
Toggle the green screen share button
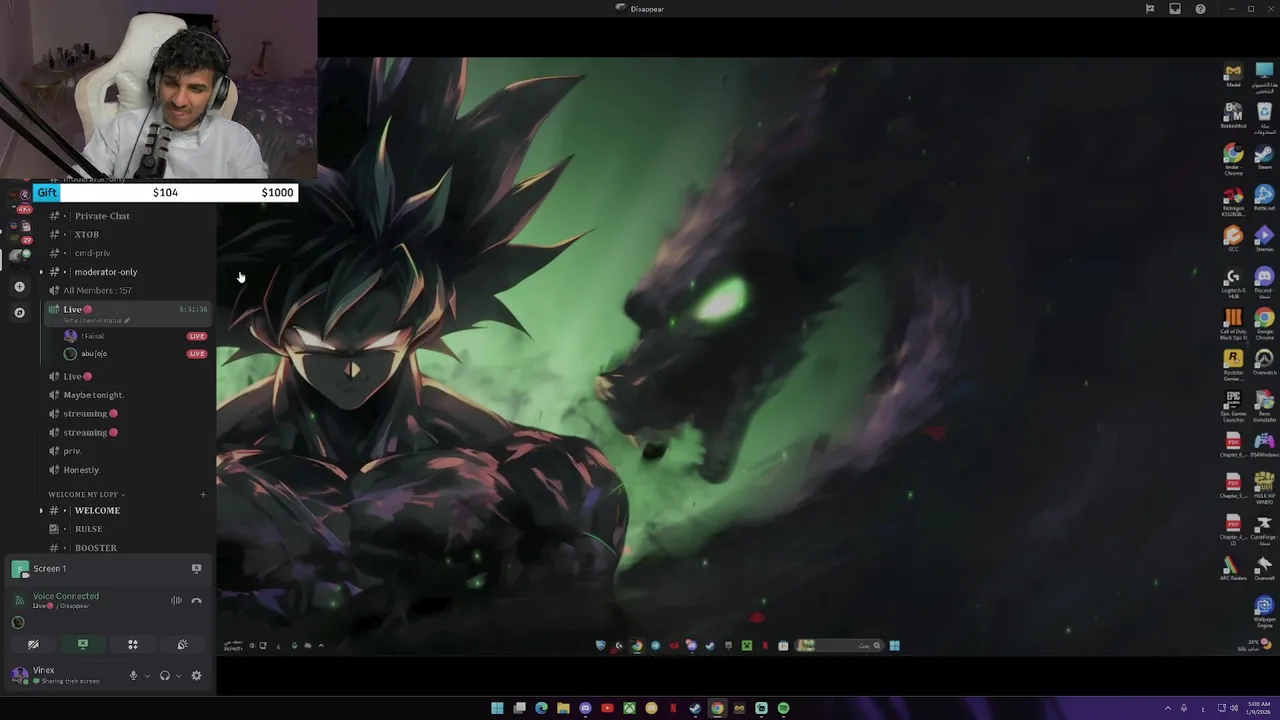click(x=83, y=645)
